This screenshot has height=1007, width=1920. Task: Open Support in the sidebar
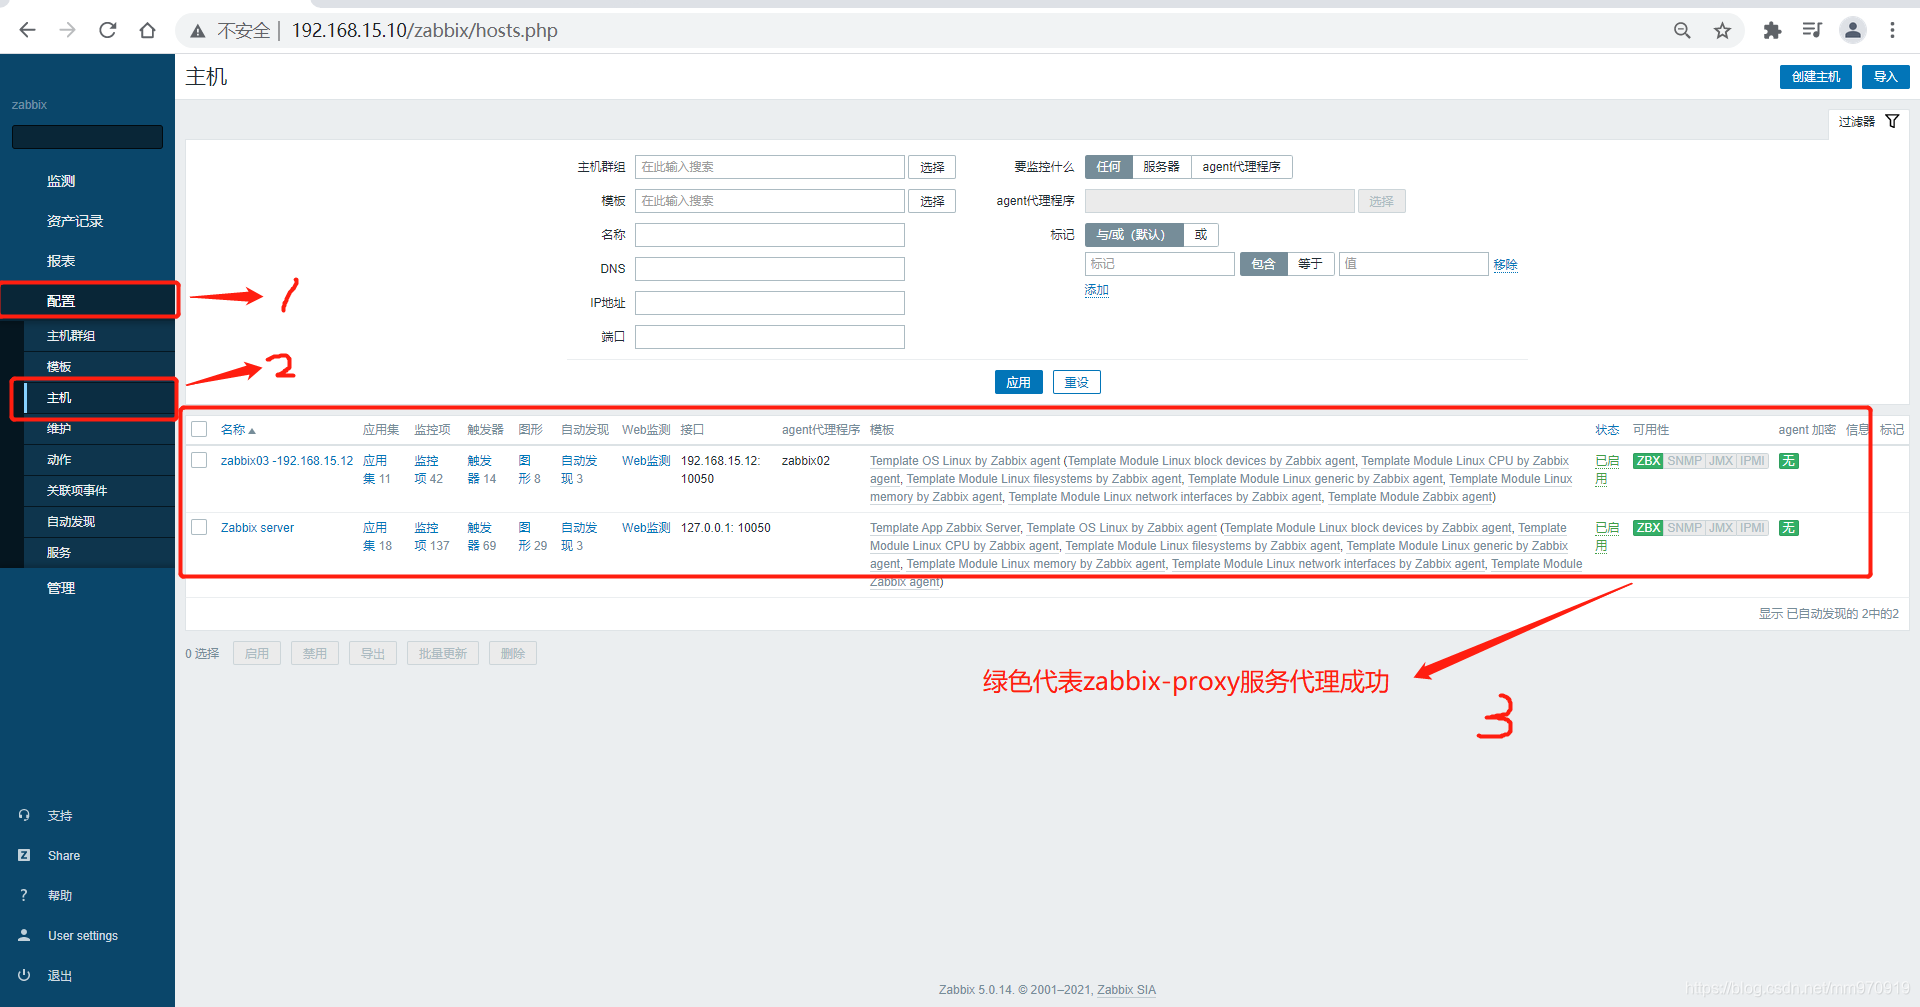tap(59, 815)
